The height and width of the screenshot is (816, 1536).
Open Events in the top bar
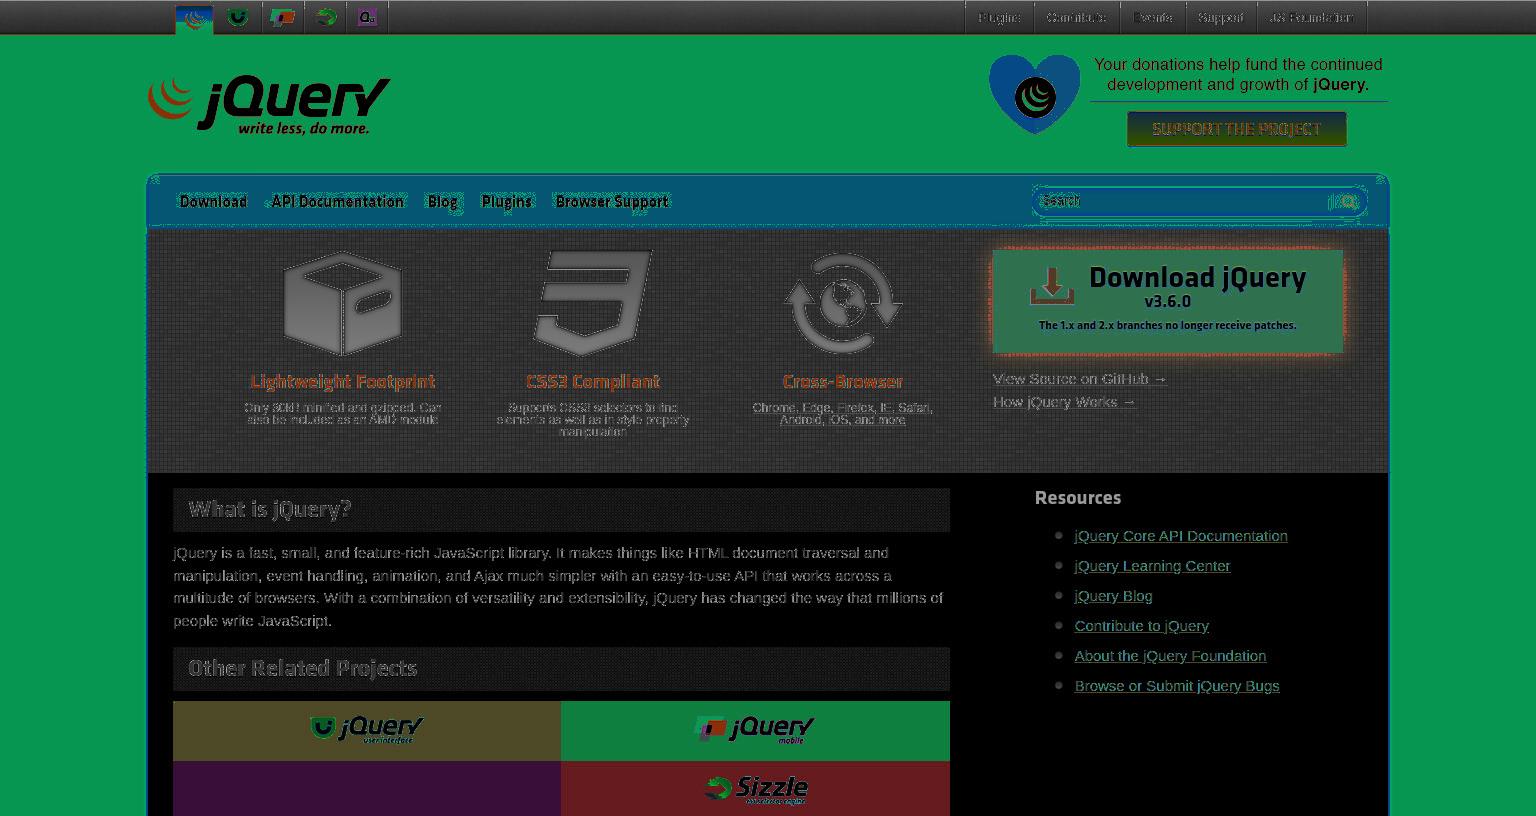pyautogui.click(x=1153, y=18)
